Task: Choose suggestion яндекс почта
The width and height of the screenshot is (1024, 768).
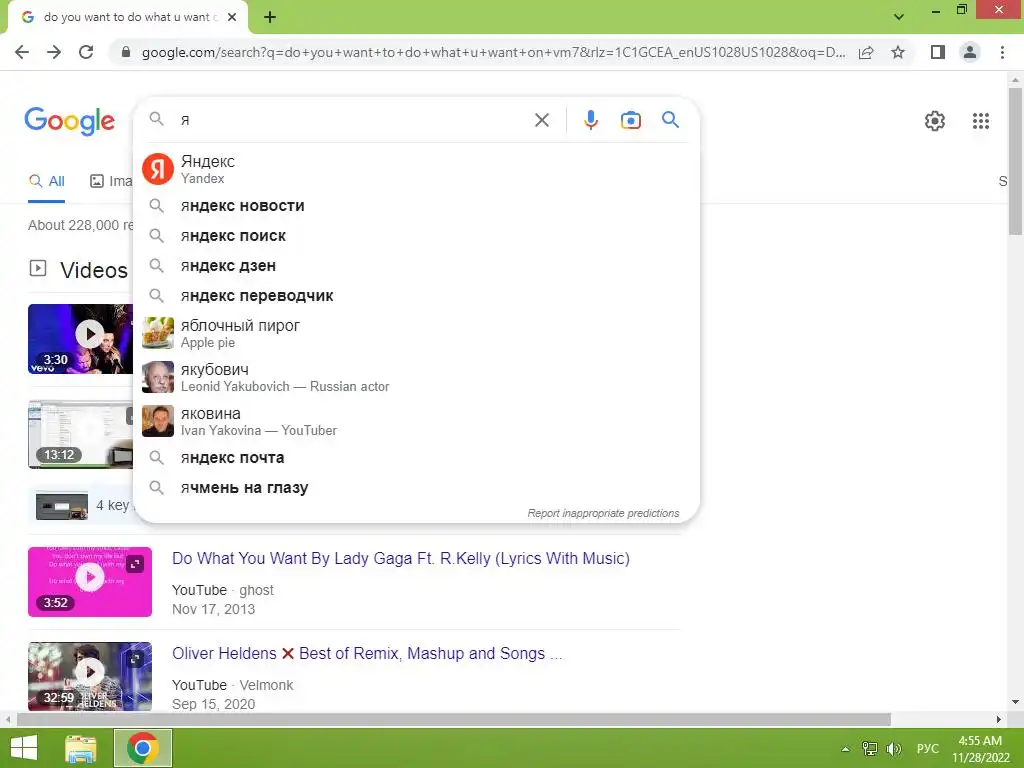Action: 417,458
